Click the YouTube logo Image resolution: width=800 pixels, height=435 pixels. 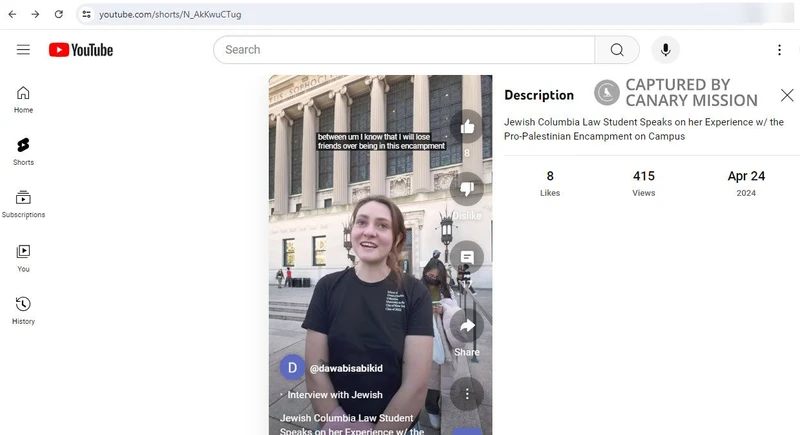click(80, 50)
